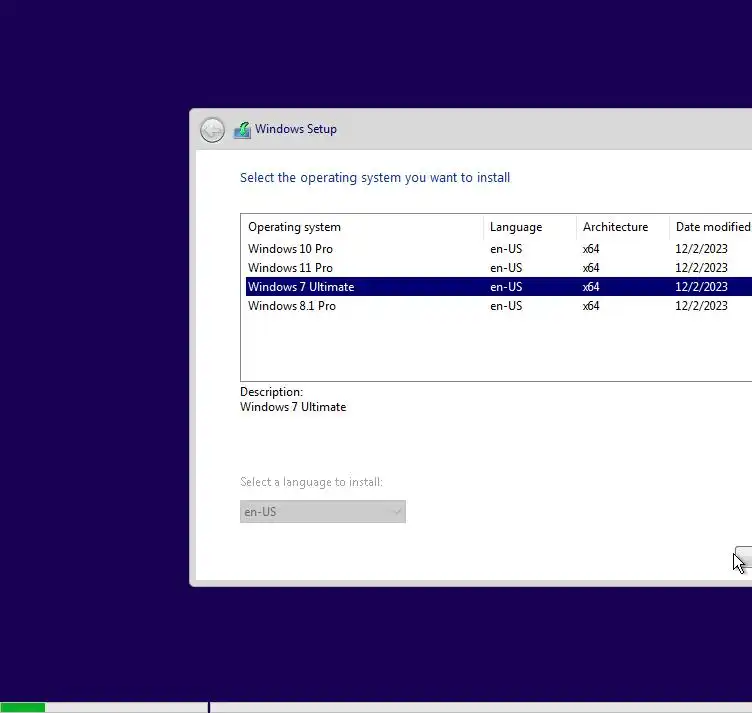Screen dimensions: 752x713
Task: Select Windows 11 Pro in the list
Action: tap(290, 268)
